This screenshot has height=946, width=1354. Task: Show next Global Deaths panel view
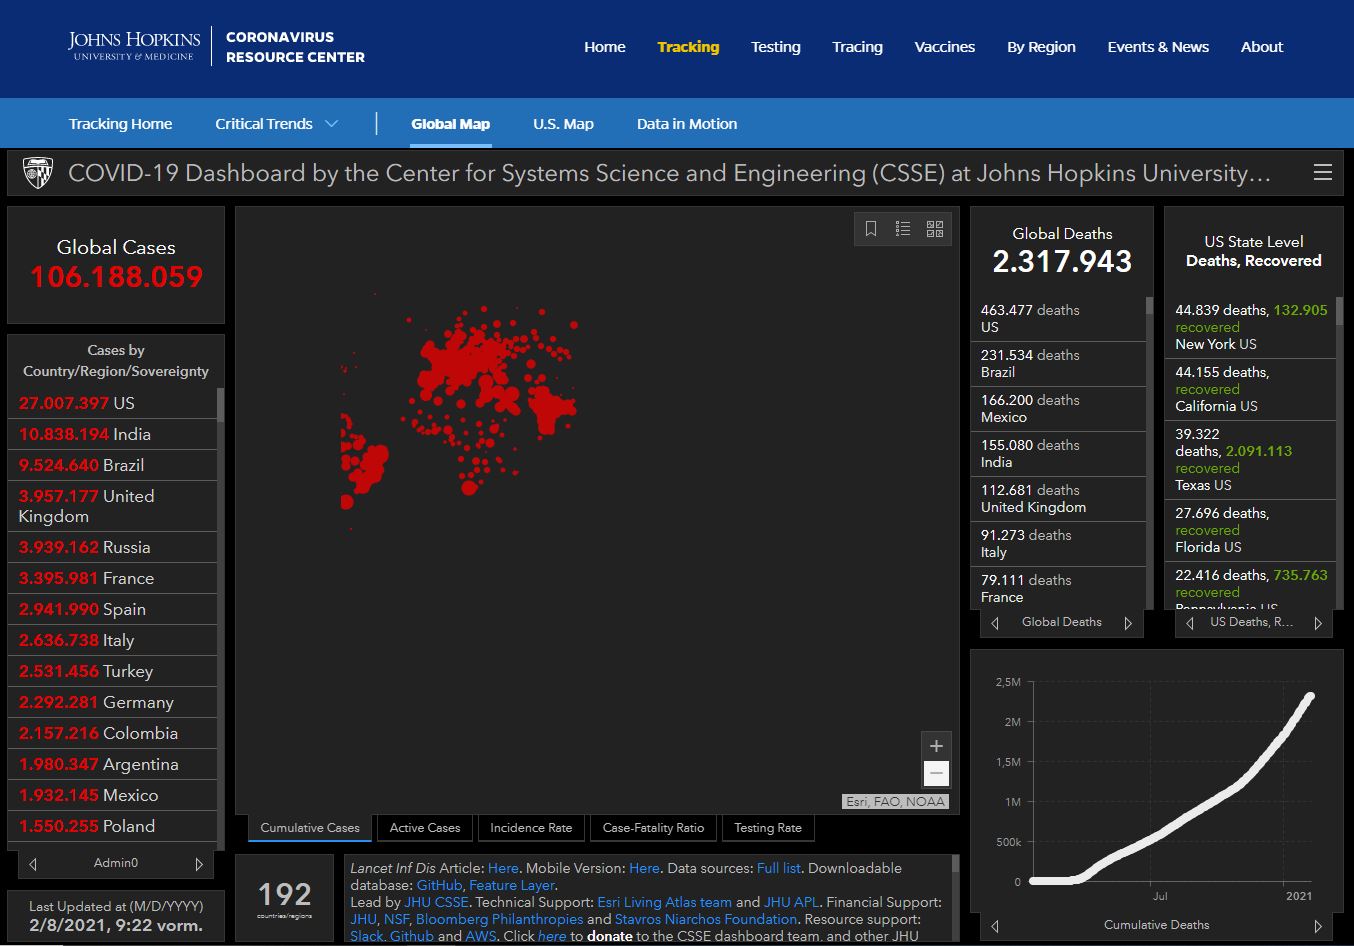(1128, 623)
